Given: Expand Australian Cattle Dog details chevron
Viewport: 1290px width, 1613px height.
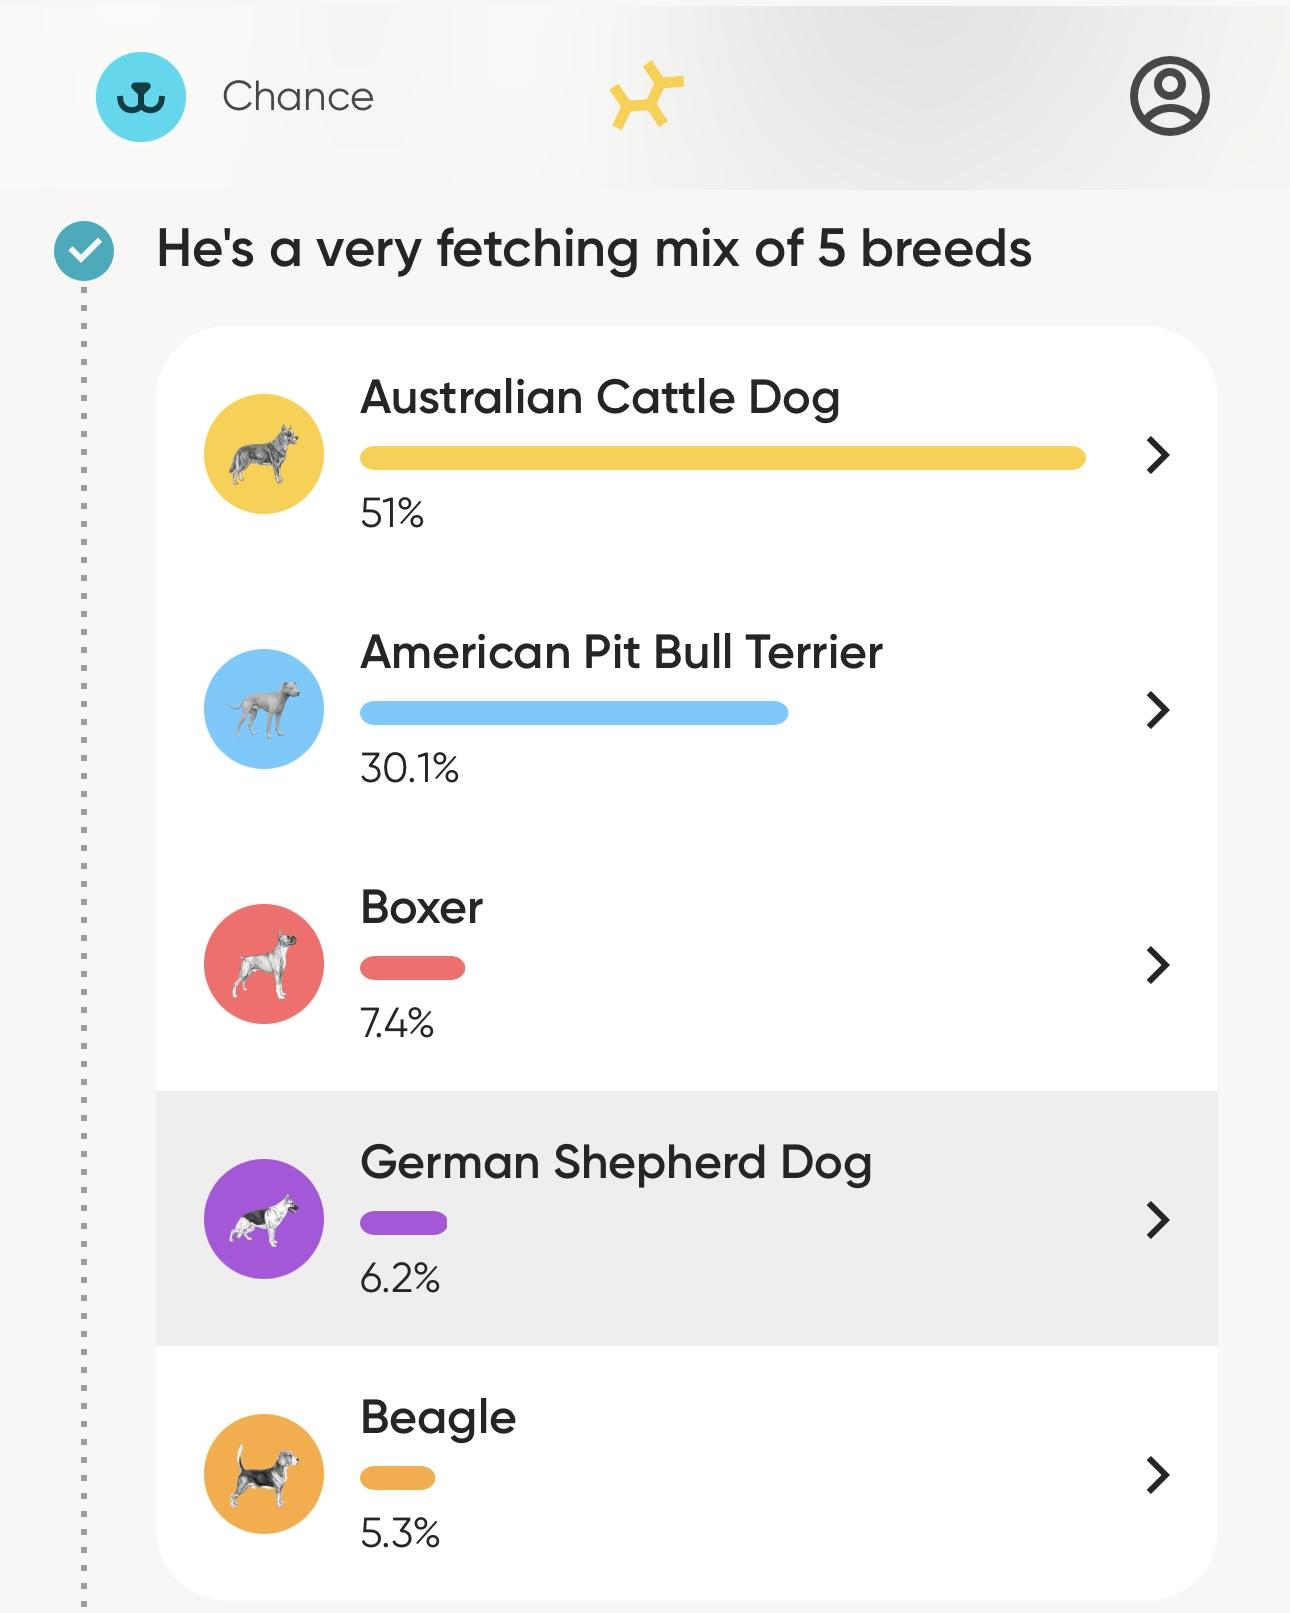Looking at the screenshot, I should click(1157, 455).
